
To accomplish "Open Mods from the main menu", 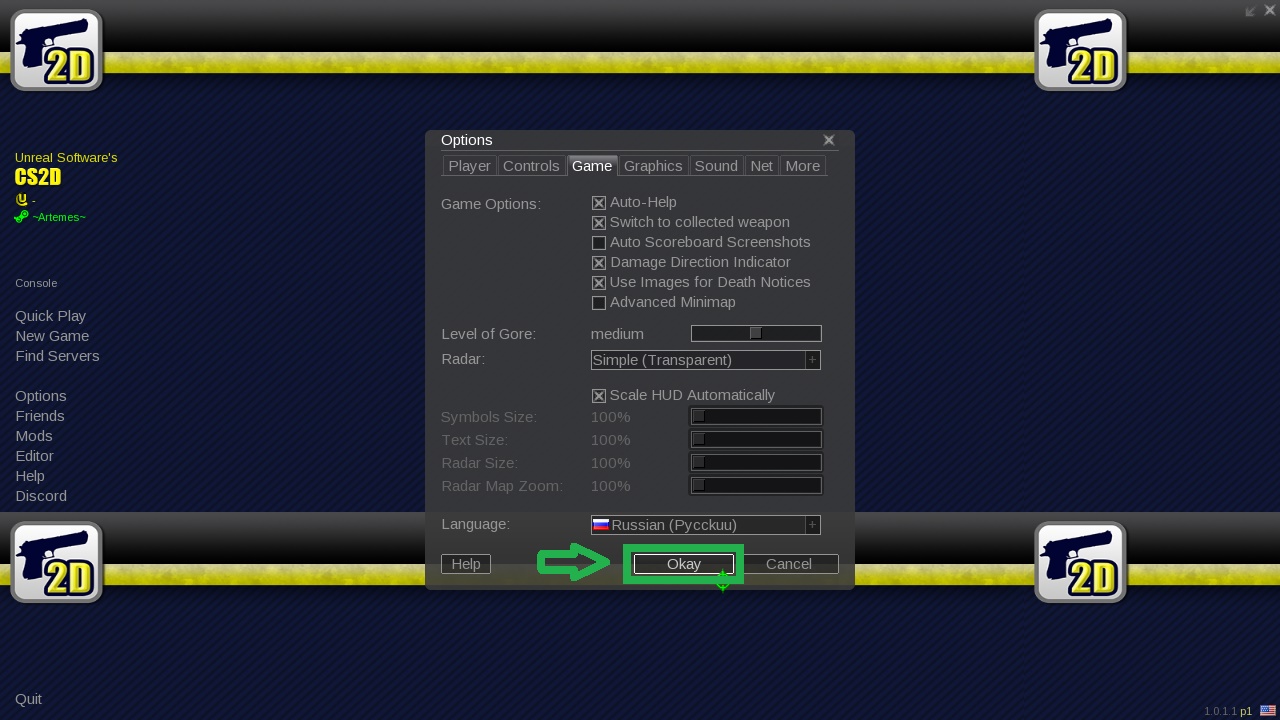I will pos(34,436).
